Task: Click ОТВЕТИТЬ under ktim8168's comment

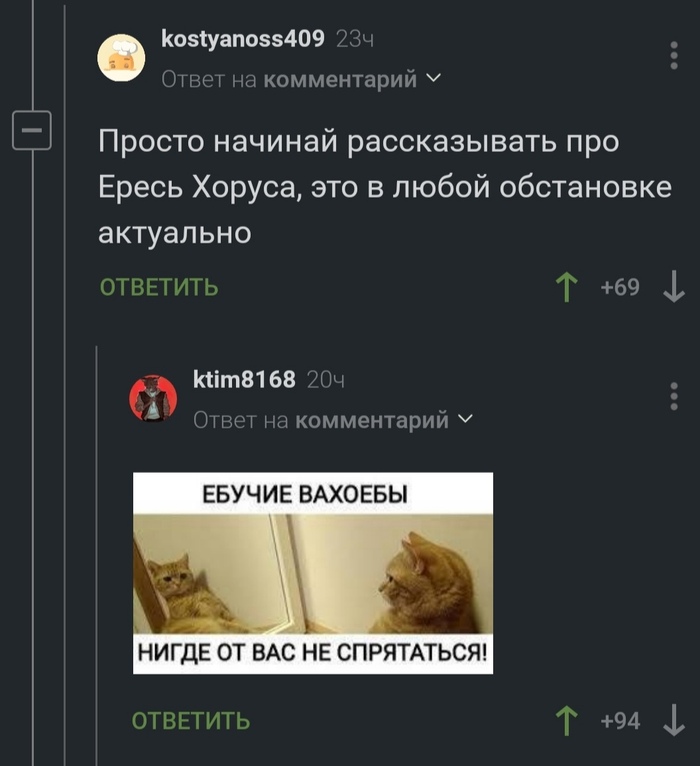Action: coord(191,721)
